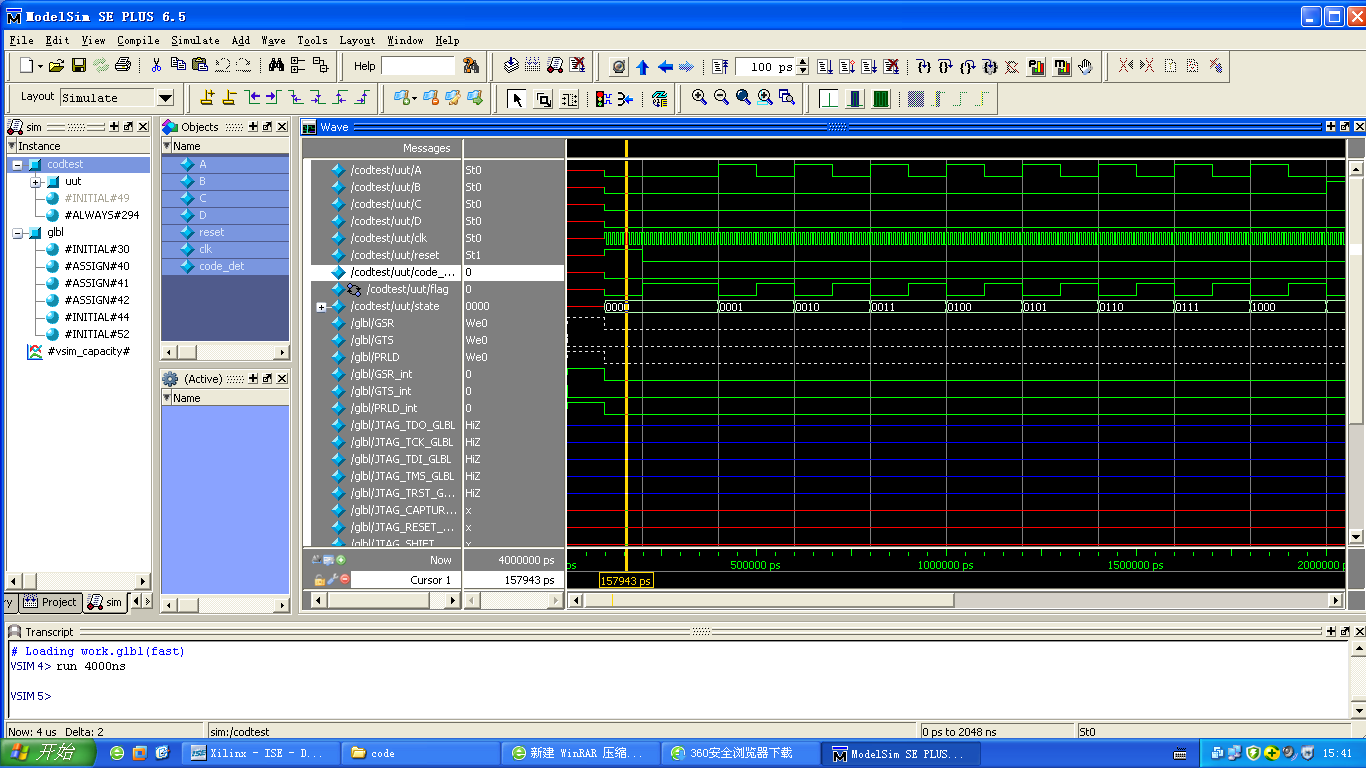Viewport: 1366px width, 768px height.
Task: Expand the /codtest/uut/state signal bus
Action: tap(321, 307)
